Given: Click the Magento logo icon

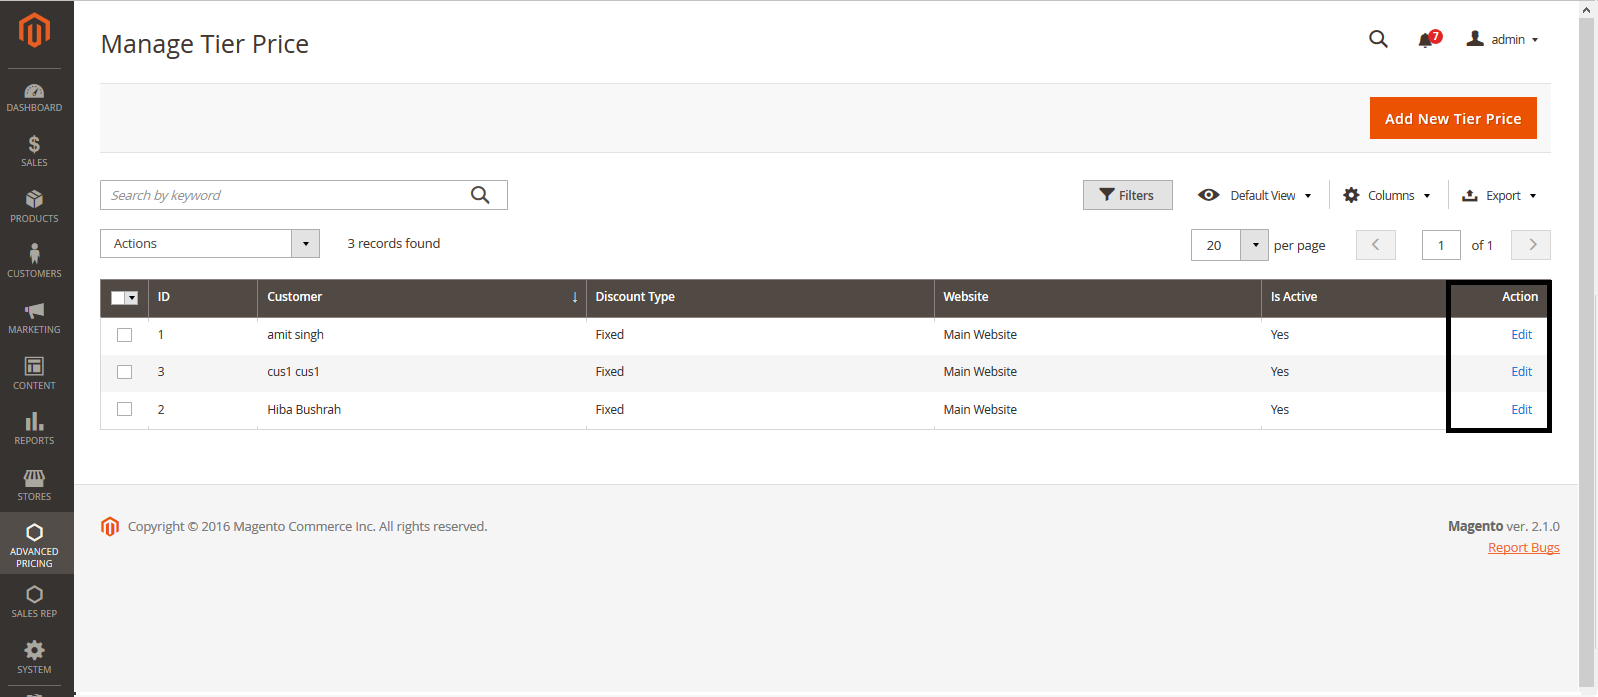Looking at the screenshot, I should pyautogui.click(x=34, y=31).
